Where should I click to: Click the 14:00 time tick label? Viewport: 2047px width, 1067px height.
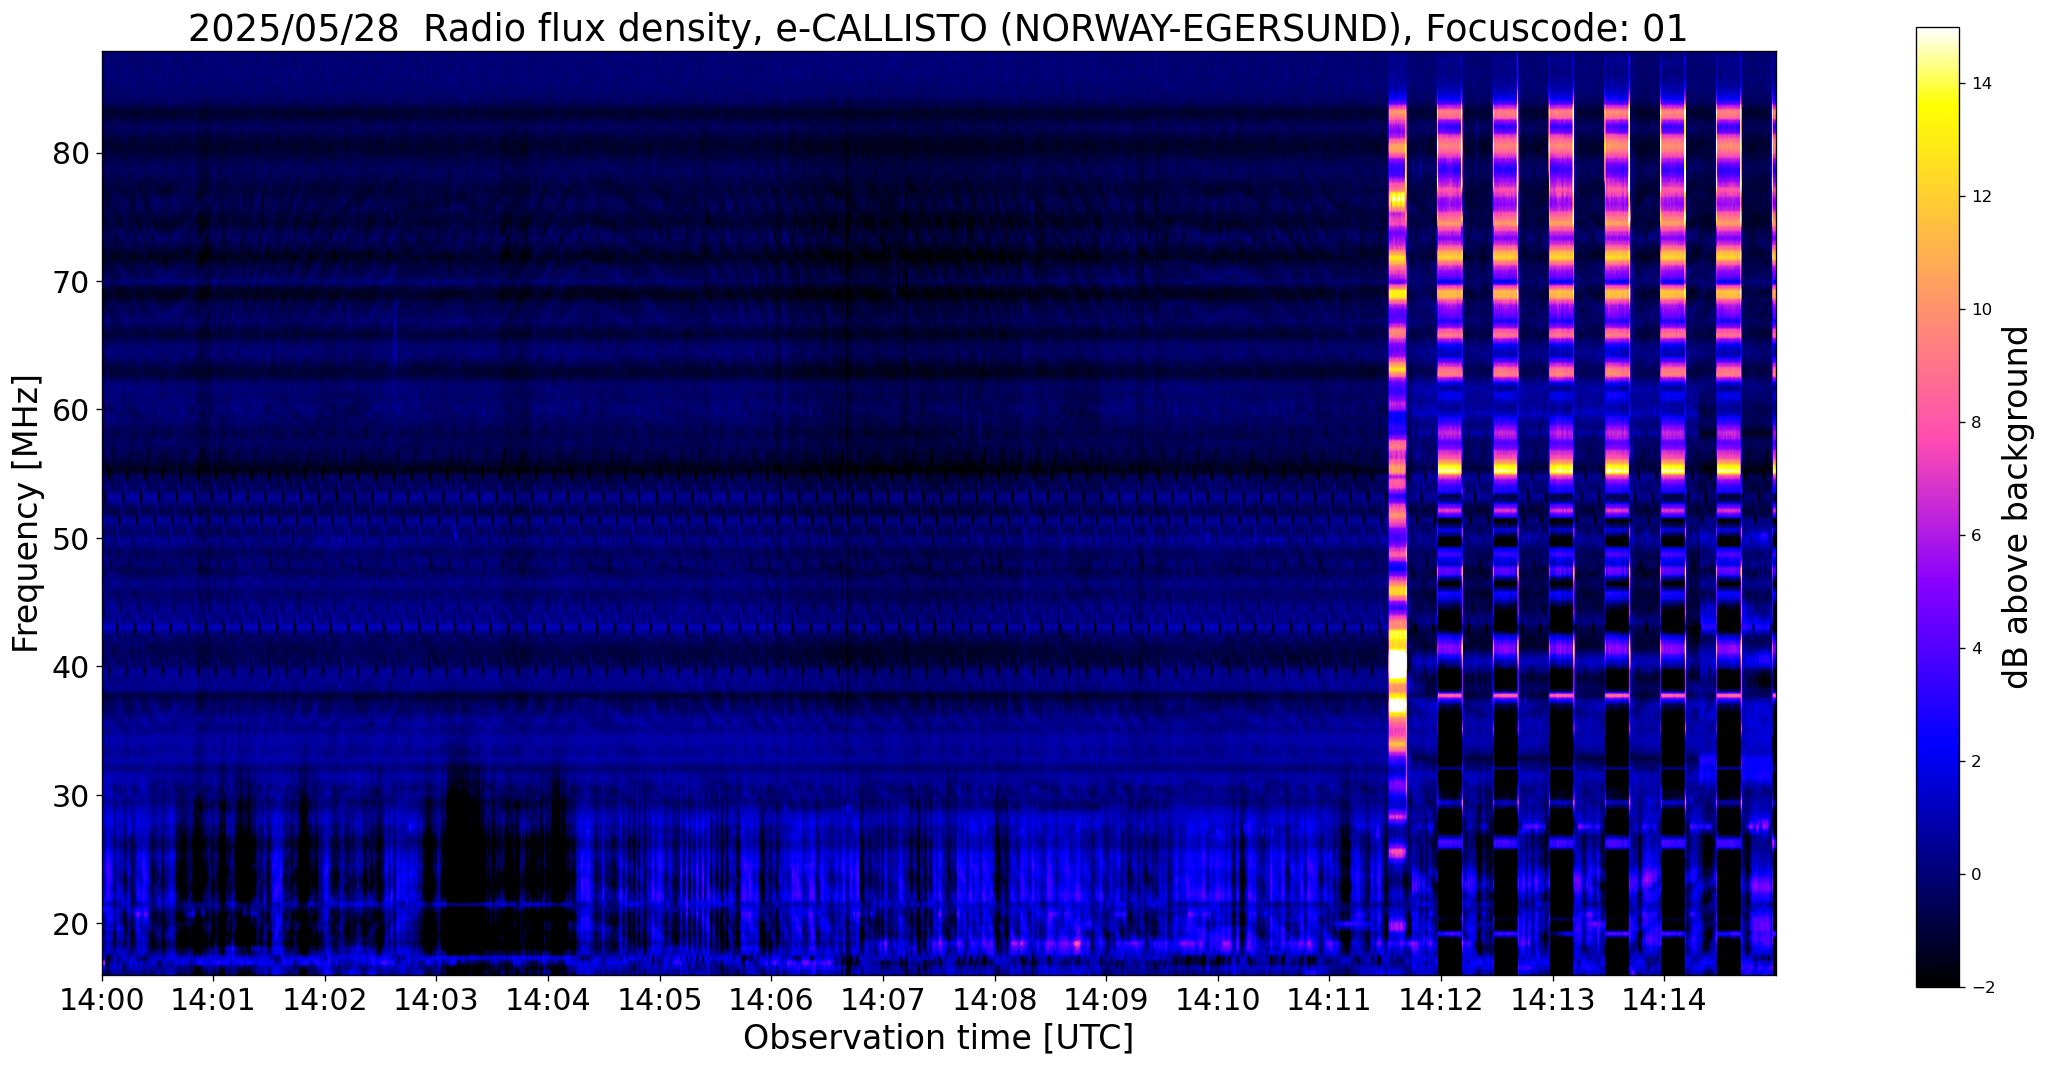click(102, 999)
